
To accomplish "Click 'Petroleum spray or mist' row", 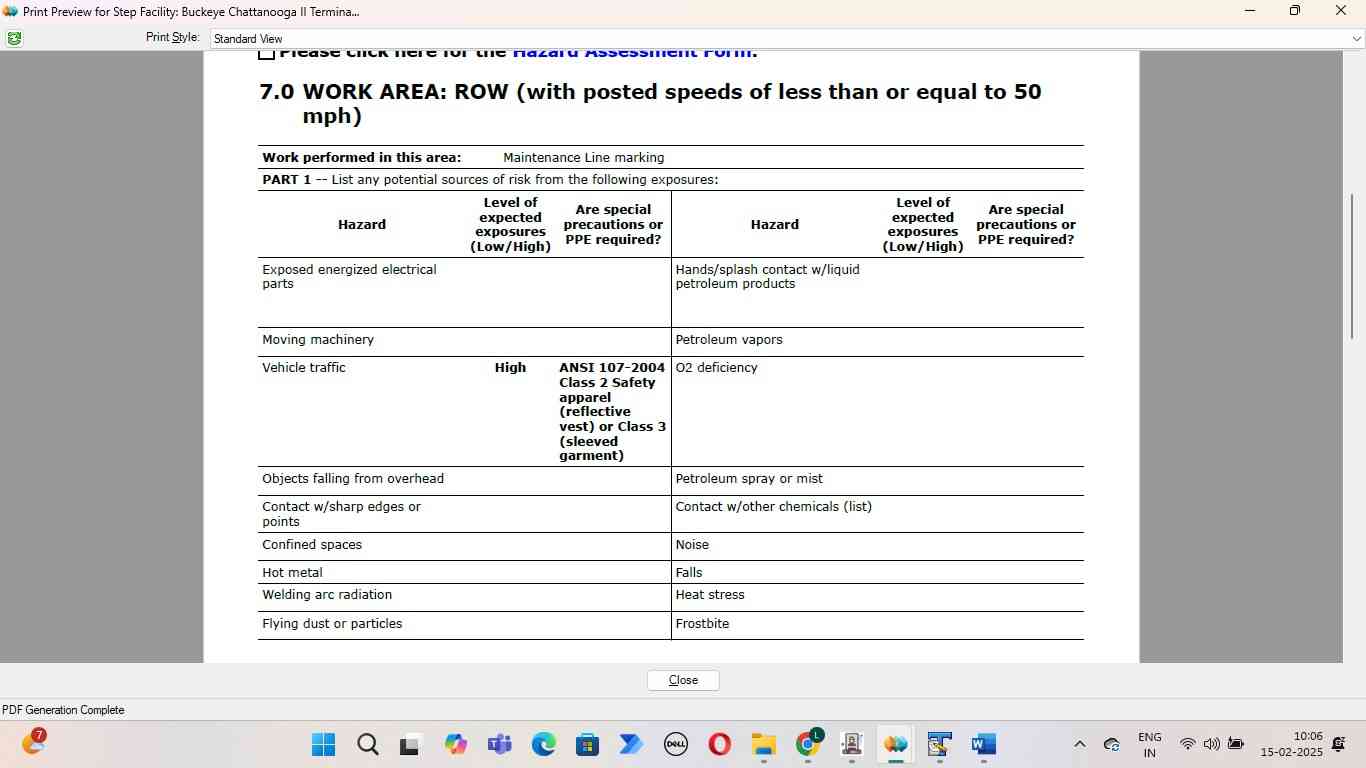I will point(749,479).
